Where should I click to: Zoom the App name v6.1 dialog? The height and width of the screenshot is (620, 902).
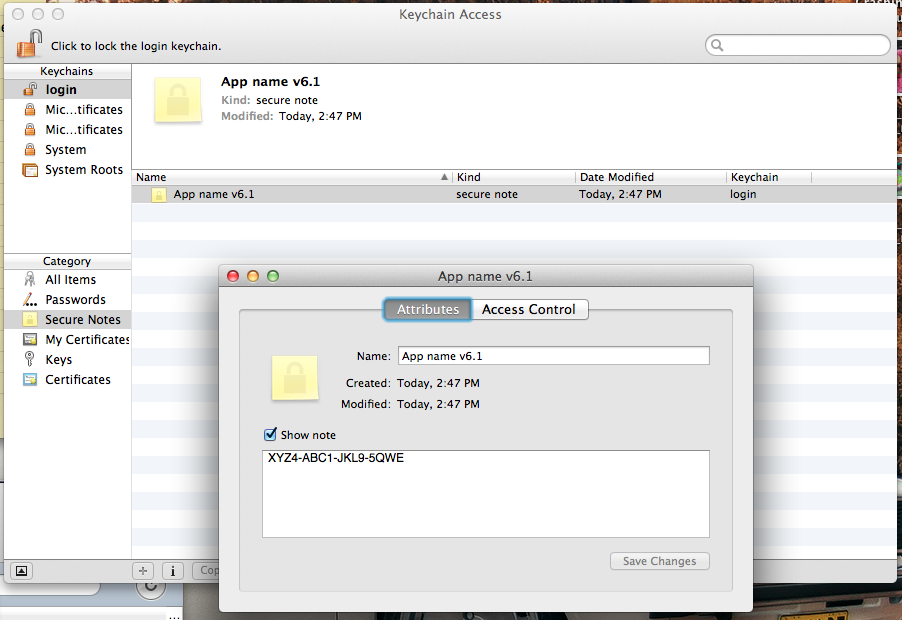coord(273,276)
